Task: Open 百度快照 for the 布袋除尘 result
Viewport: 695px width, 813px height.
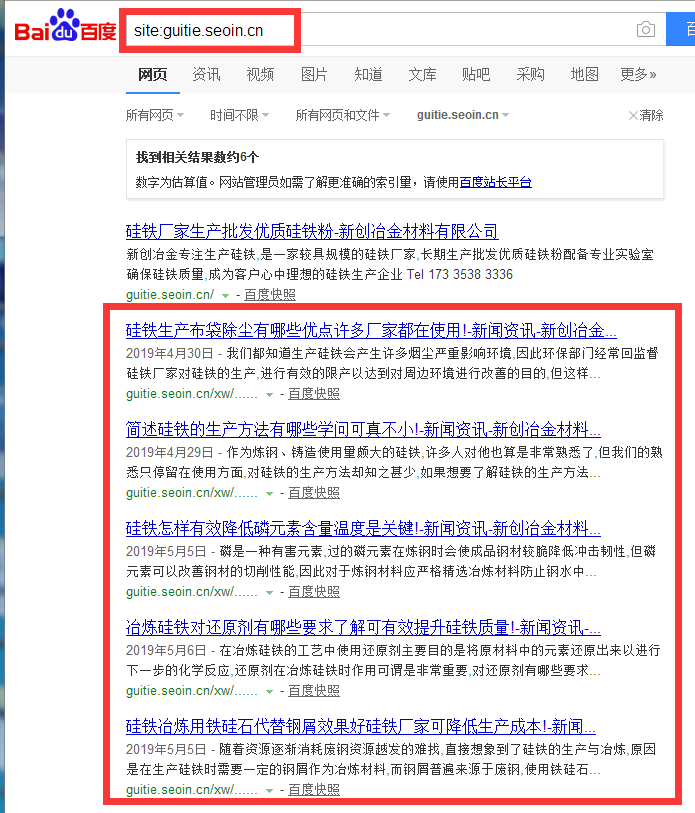Action: 314,394
